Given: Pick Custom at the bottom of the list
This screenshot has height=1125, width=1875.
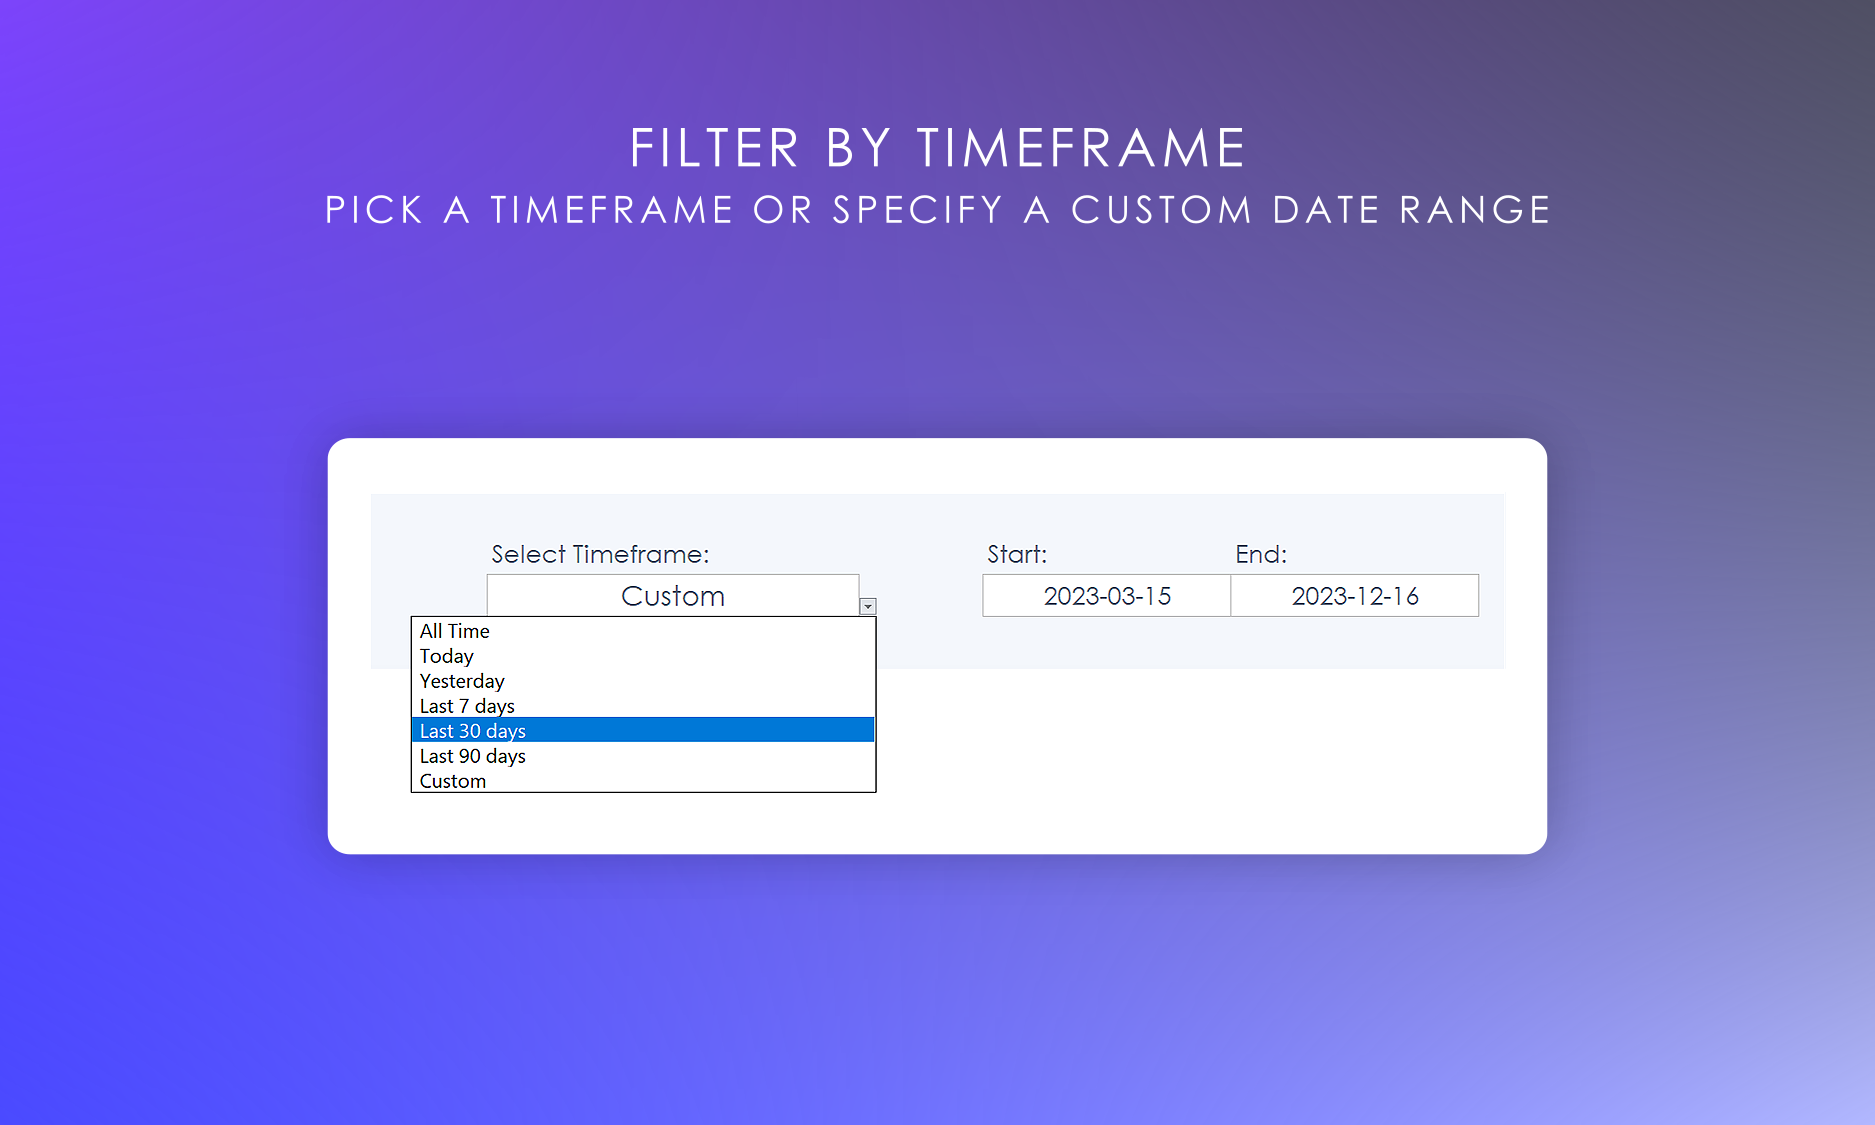Looking at the screenshot, I should click(453, 781).
